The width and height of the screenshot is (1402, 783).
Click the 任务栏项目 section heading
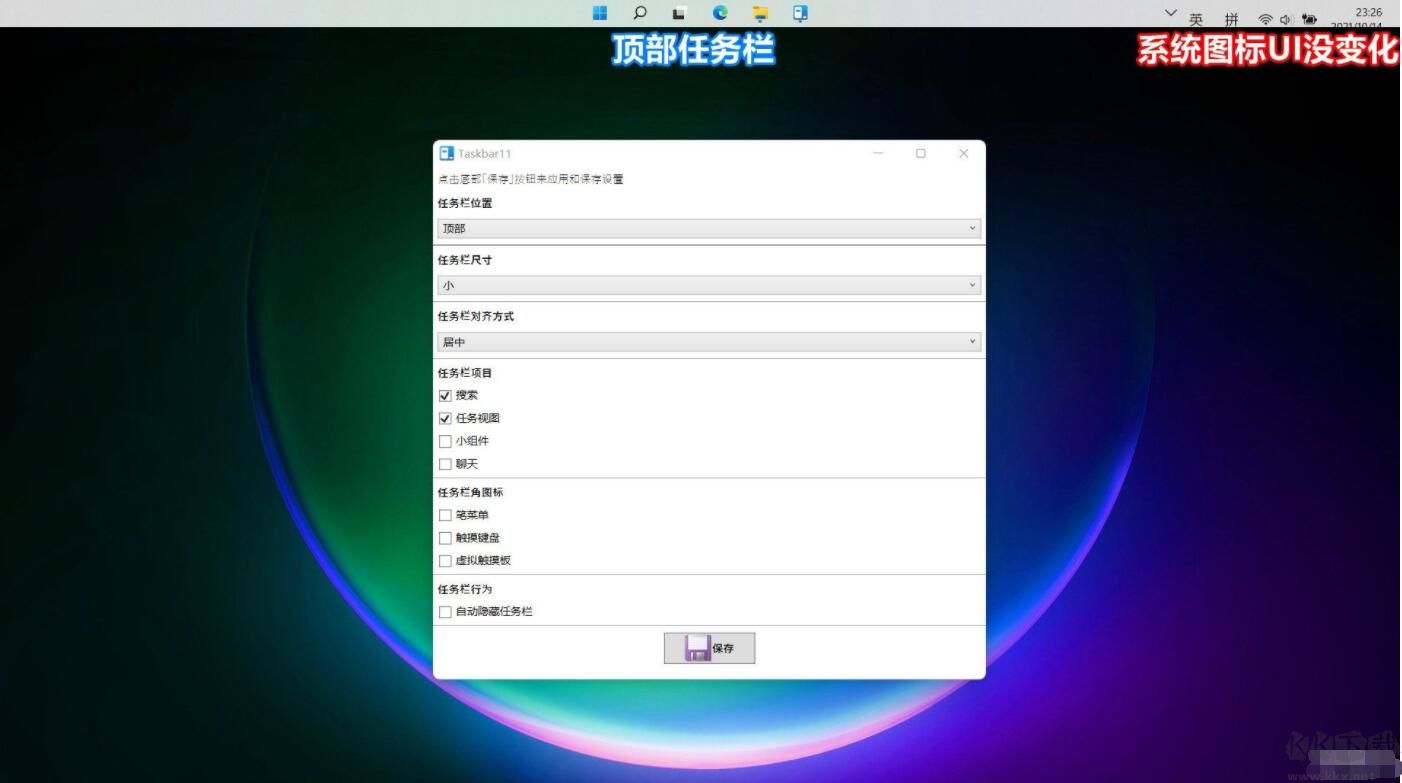point(465,373)
